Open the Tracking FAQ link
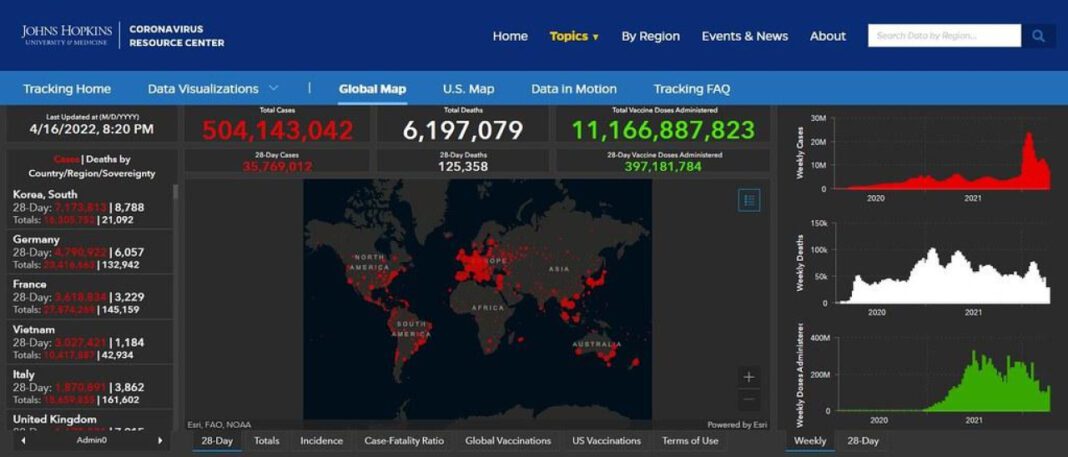The image size is (1068, 457). (691, 89)
